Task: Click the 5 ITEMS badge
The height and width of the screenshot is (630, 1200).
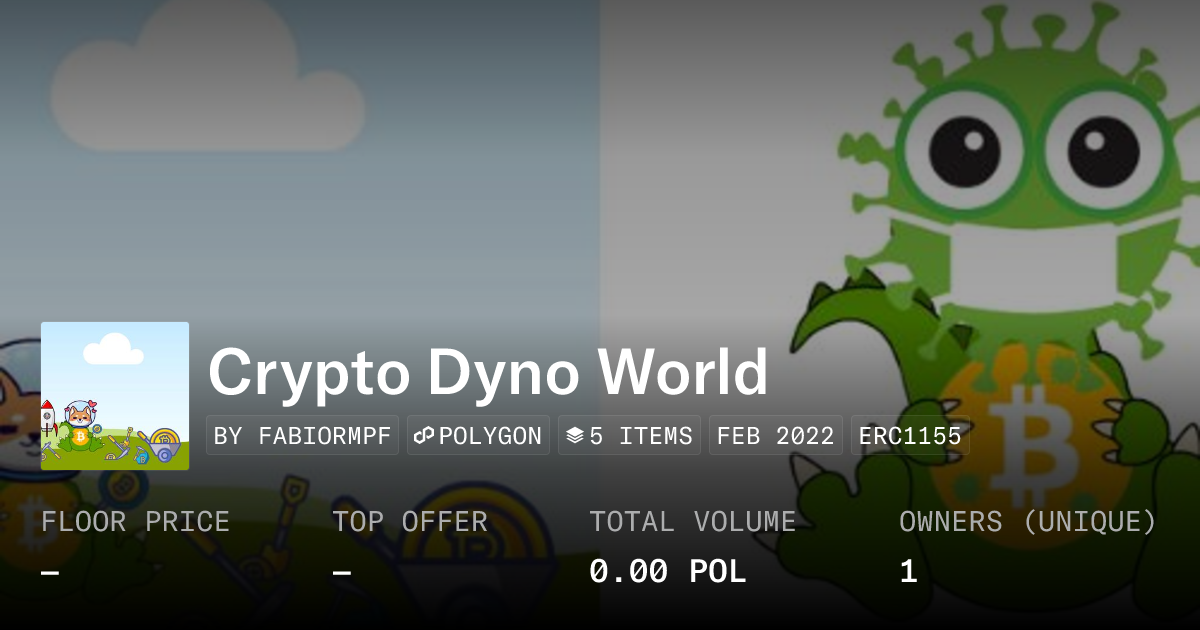Action: point(629,436)
